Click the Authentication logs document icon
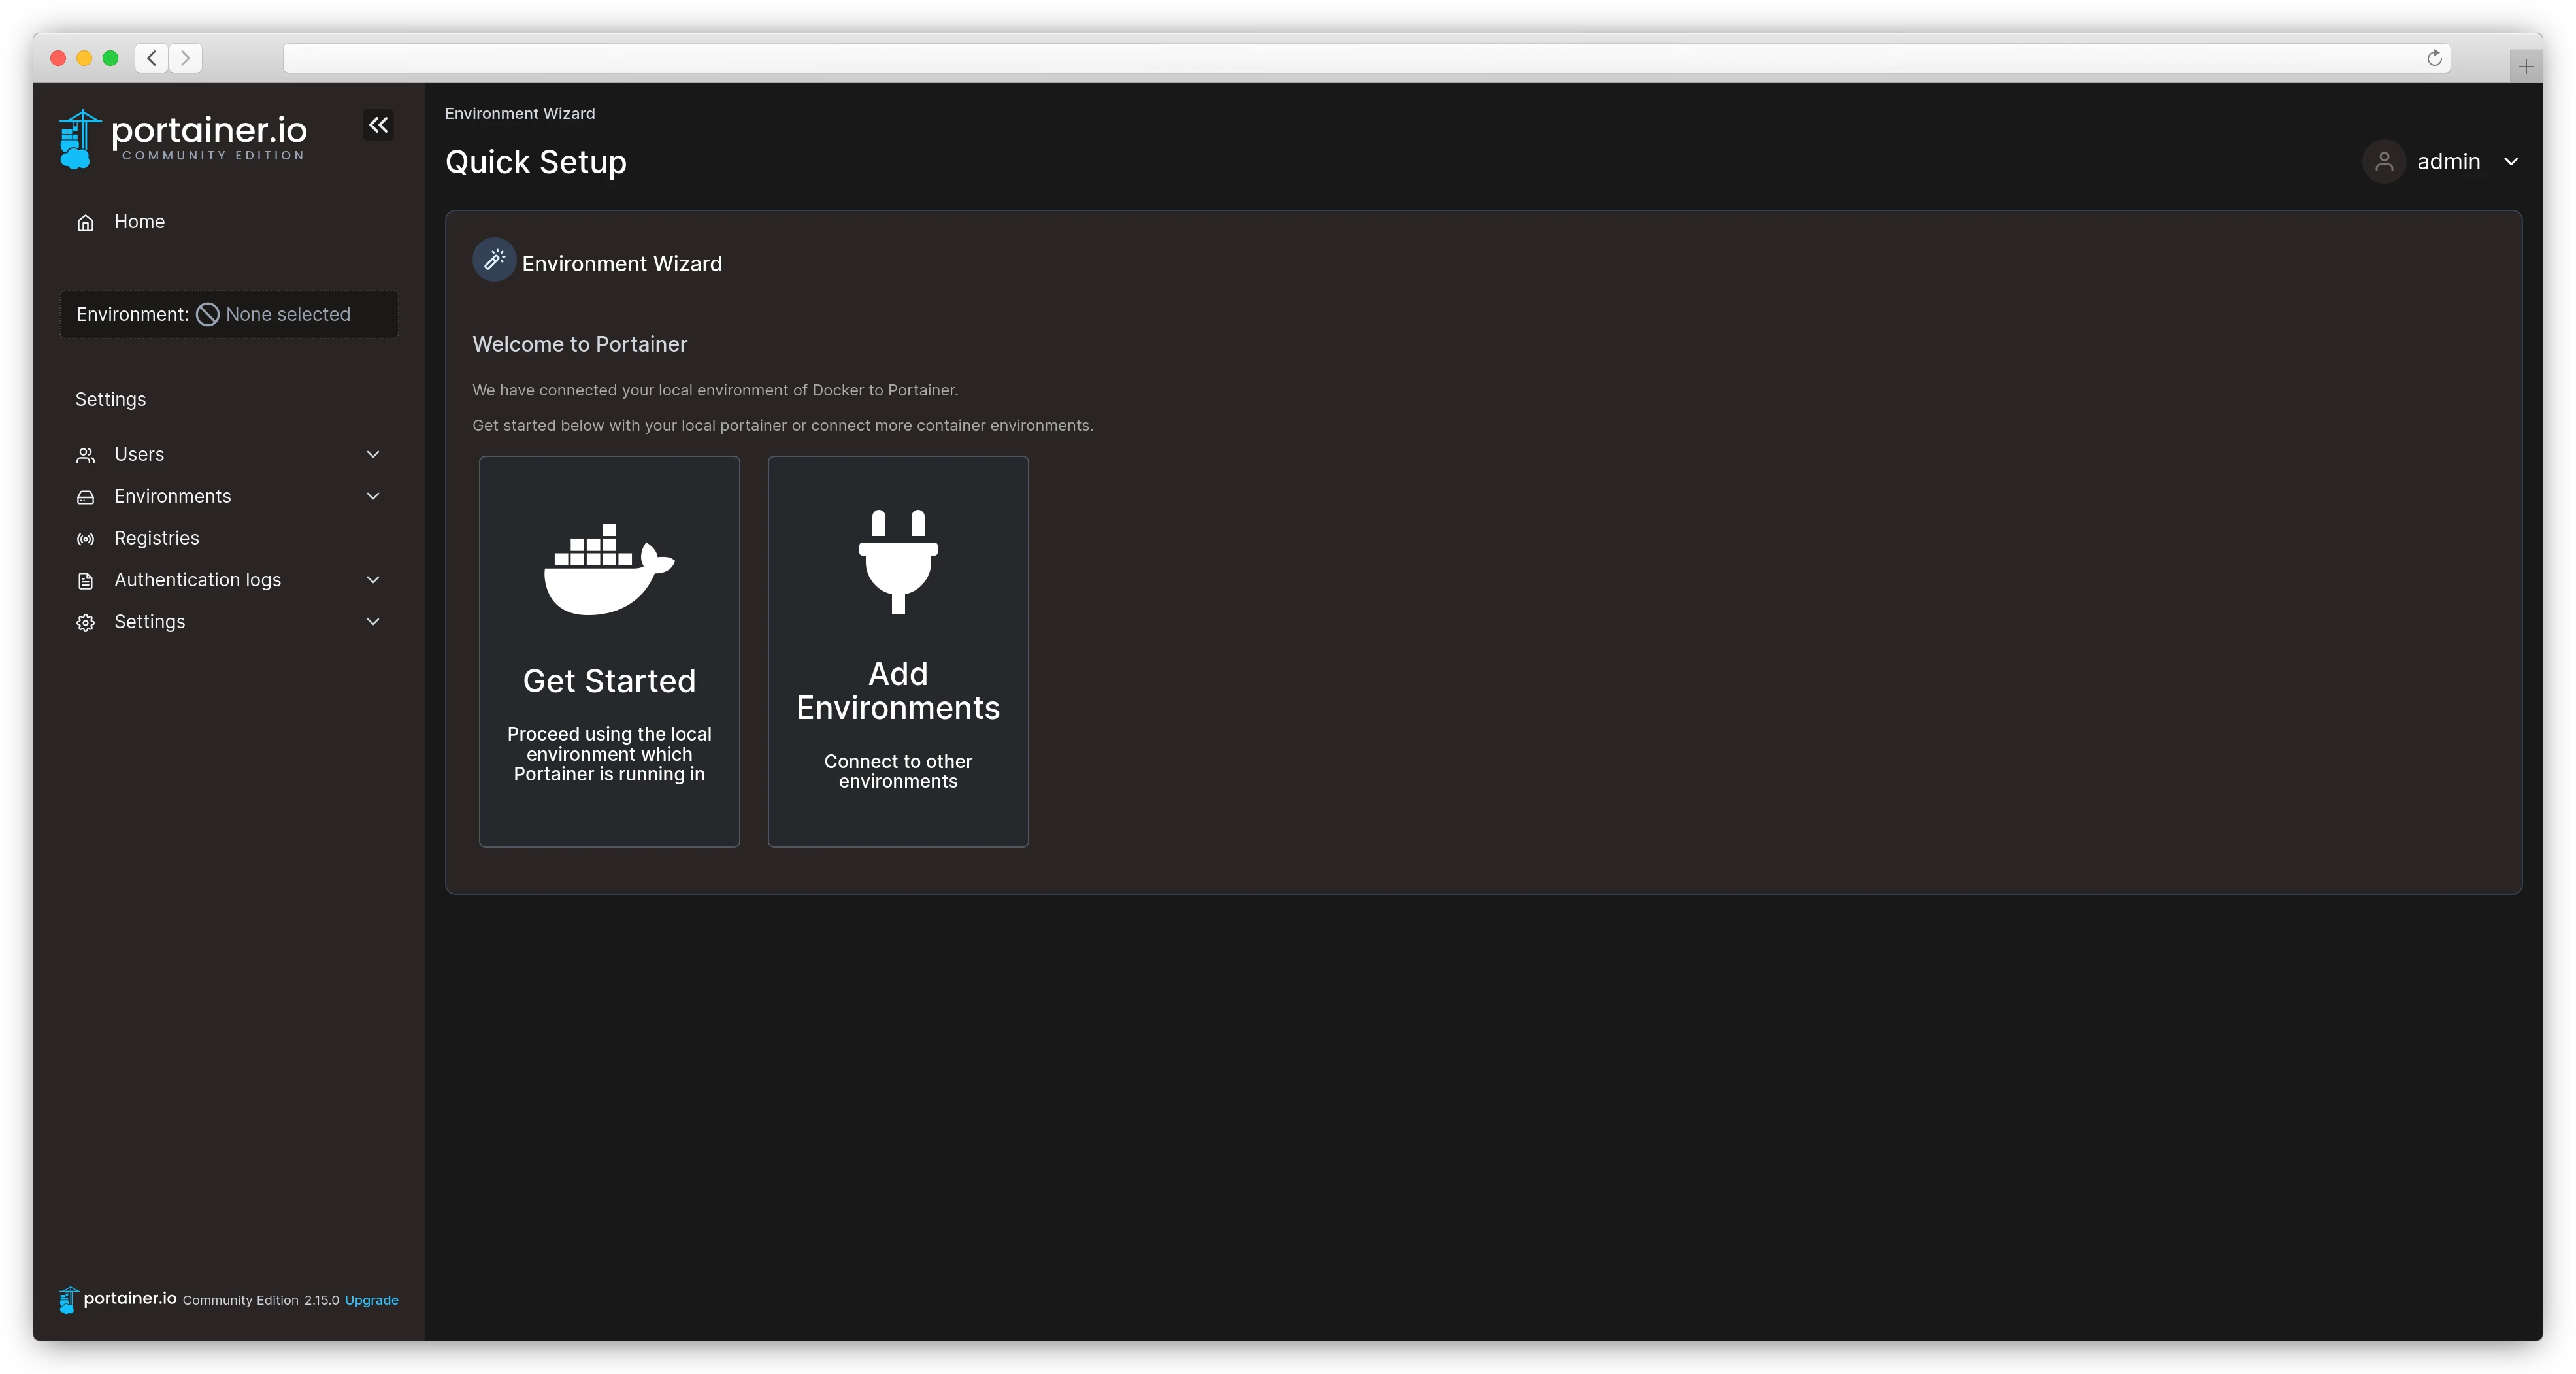 [x=86, y=581]
